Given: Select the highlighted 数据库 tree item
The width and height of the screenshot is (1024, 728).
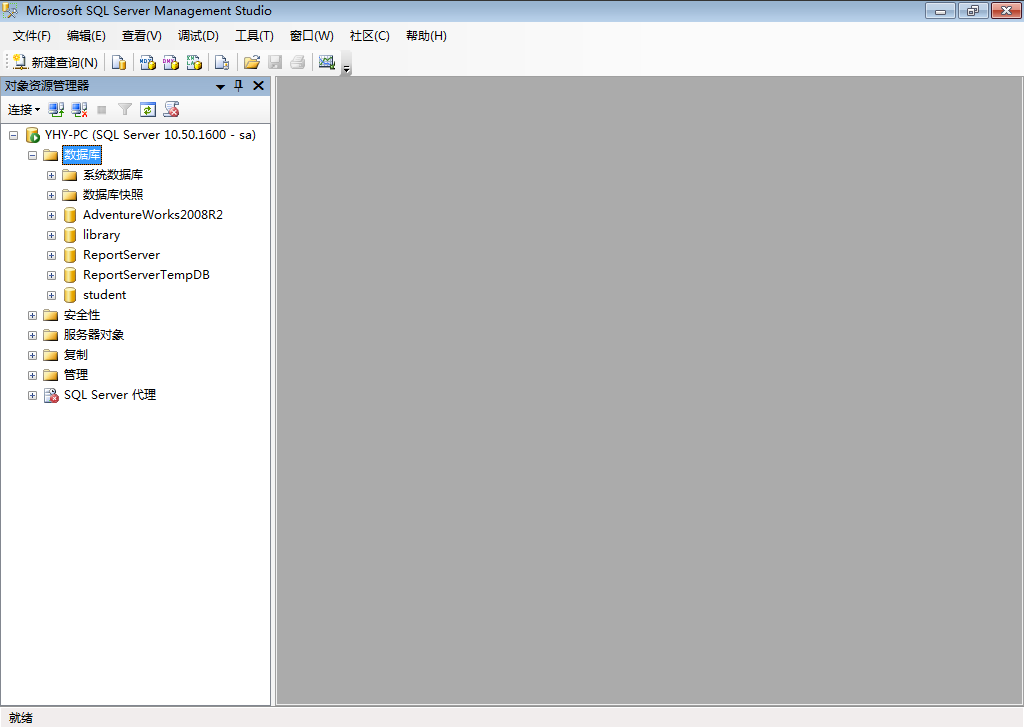Looking at the screenshot, I should [x=82, y=155].
